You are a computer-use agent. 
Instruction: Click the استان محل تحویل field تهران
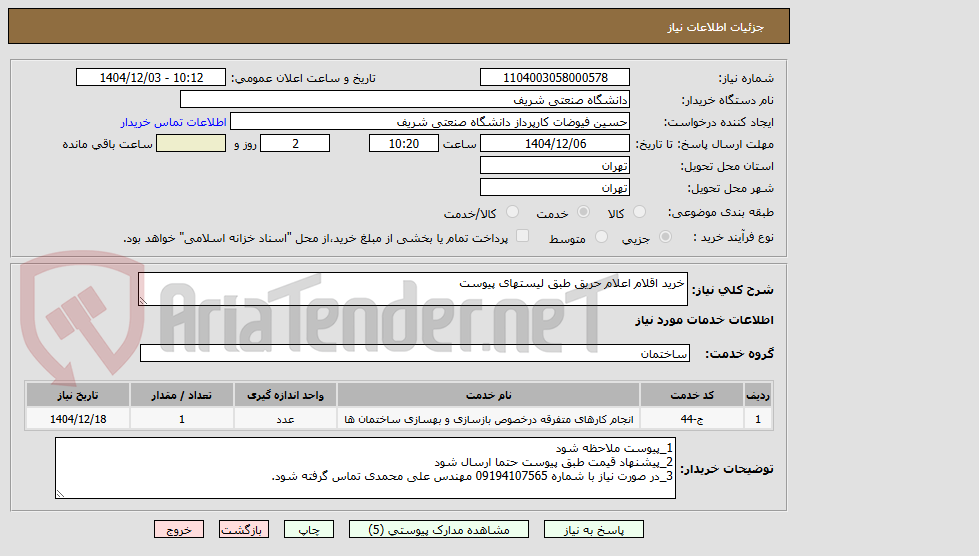pos(554,165)
